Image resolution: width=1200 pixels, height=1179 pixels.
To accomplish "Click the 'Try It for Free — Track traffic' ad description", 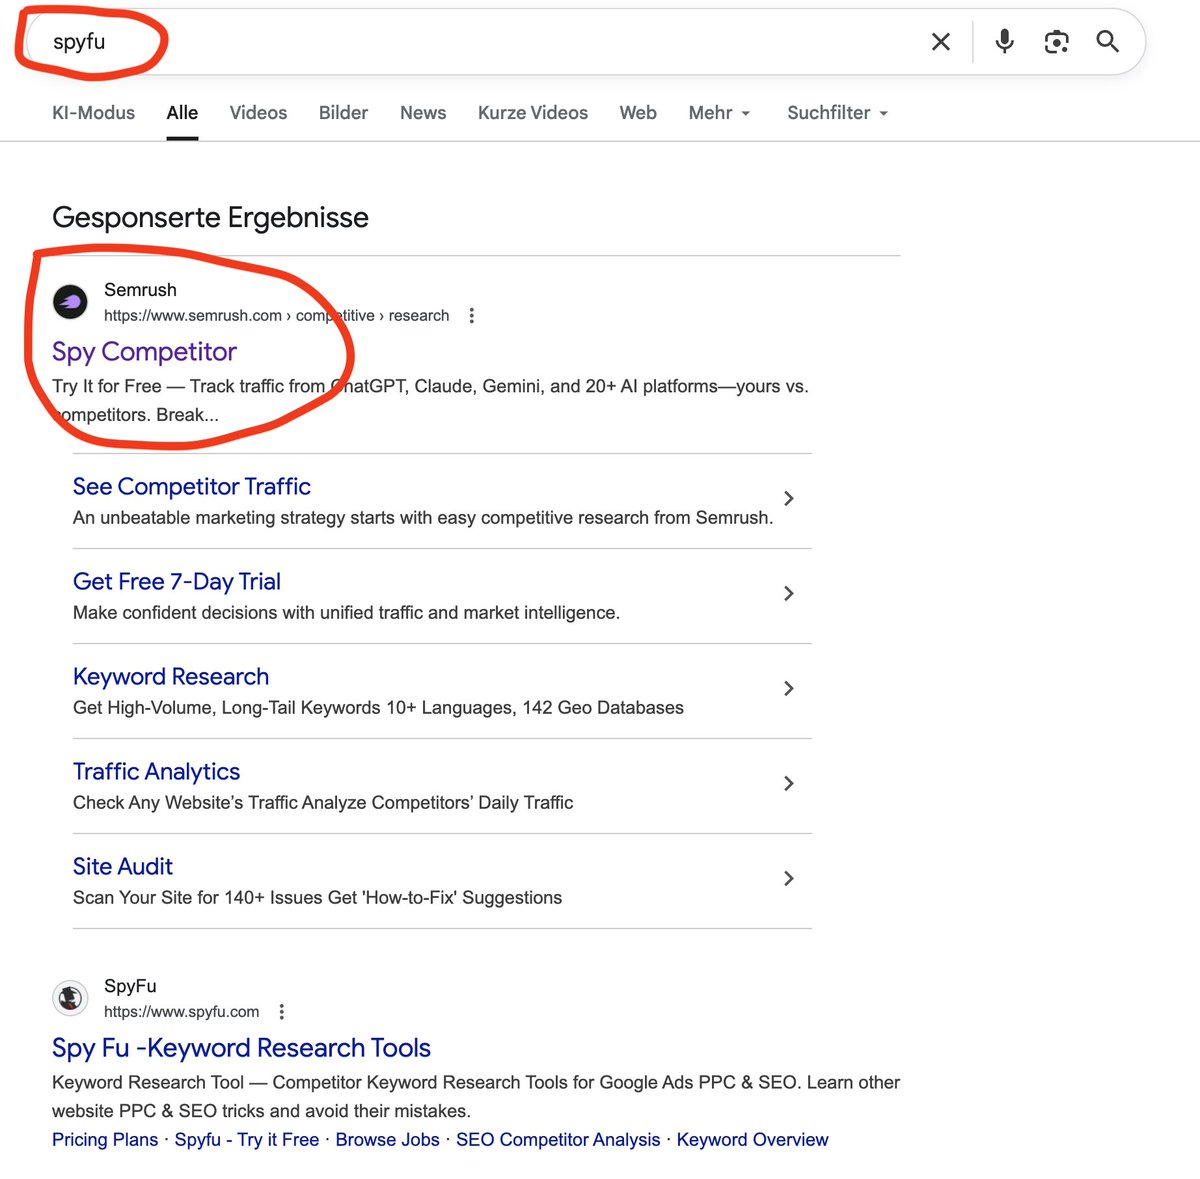I will click(430, 400).
